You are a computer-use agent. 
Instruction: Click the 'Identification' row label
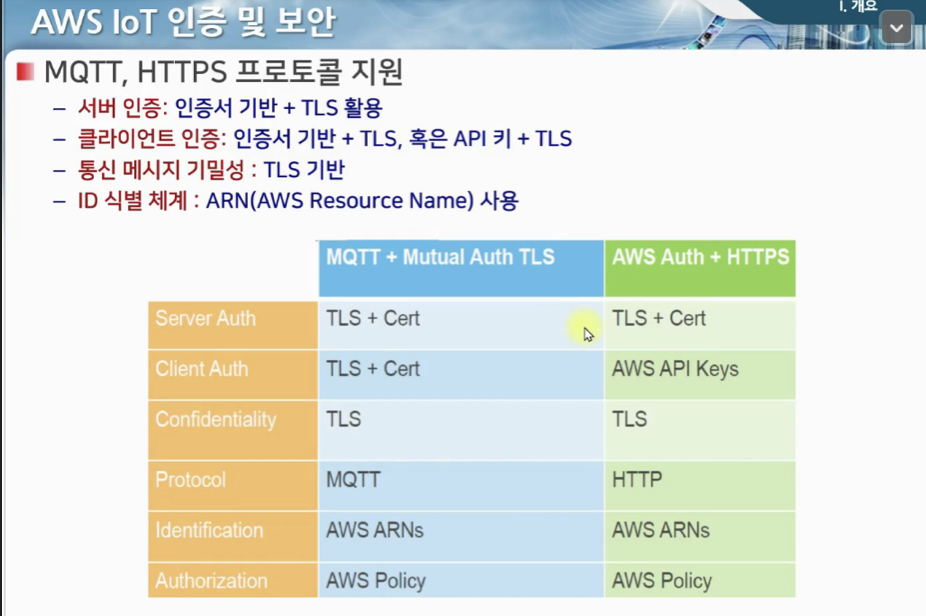233,536
